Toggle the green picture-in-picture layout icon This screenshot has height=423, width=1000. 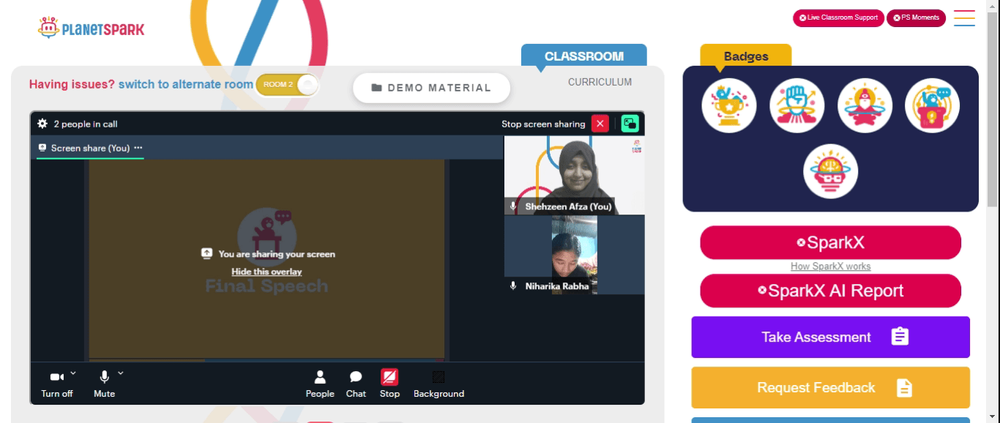(629, 124)
